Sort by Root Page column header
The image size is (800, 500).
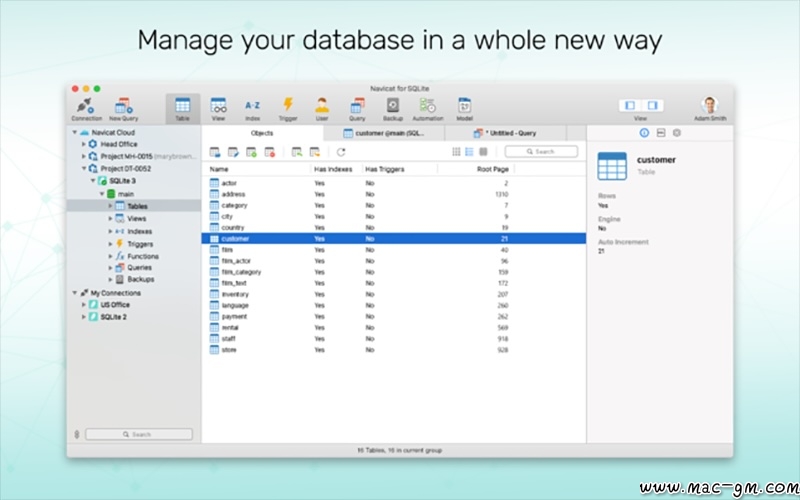click(x=476, y=169)
